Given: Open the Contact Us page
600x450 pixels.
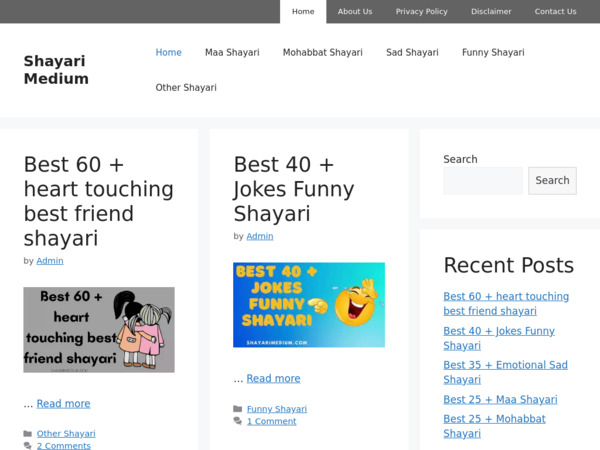Looking at the screenshot, I should coord(555,12).
